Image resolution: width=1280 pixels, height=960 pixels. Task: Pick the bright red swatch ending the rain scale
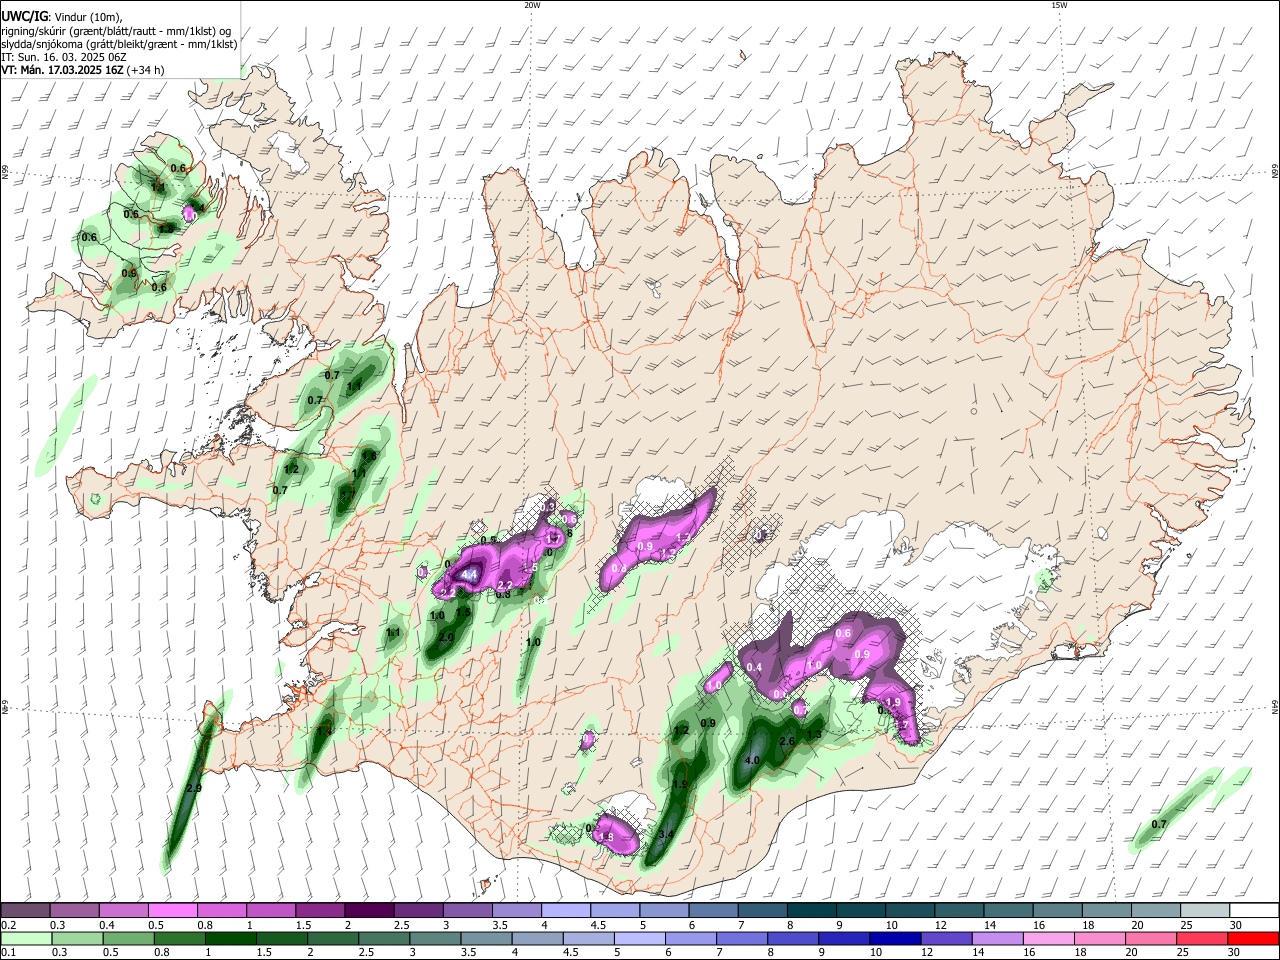1253,938
